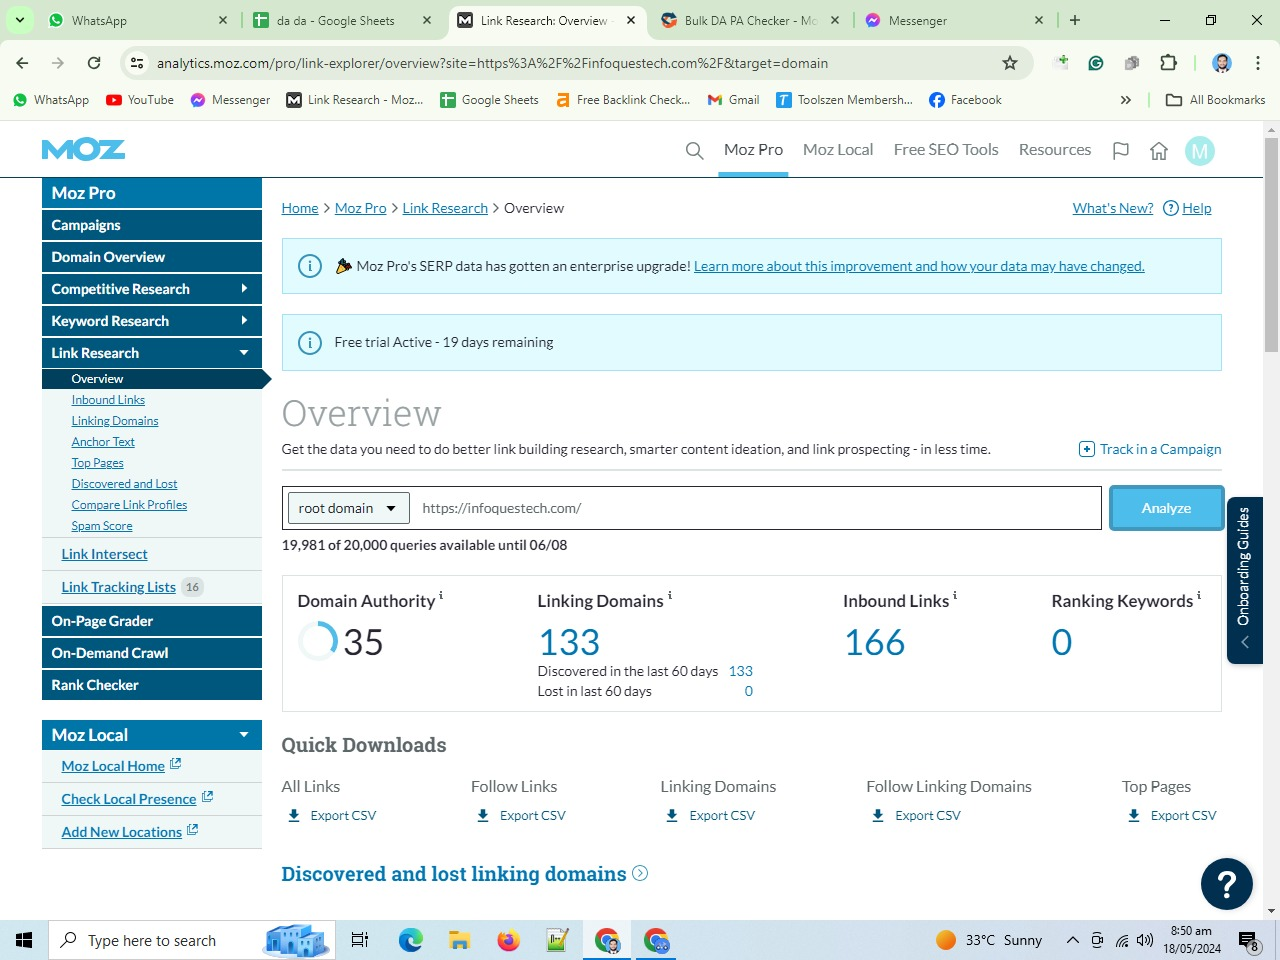Open Link Tracking Lists link
This screenshot has height=960, width=1280.
[119, 587]
